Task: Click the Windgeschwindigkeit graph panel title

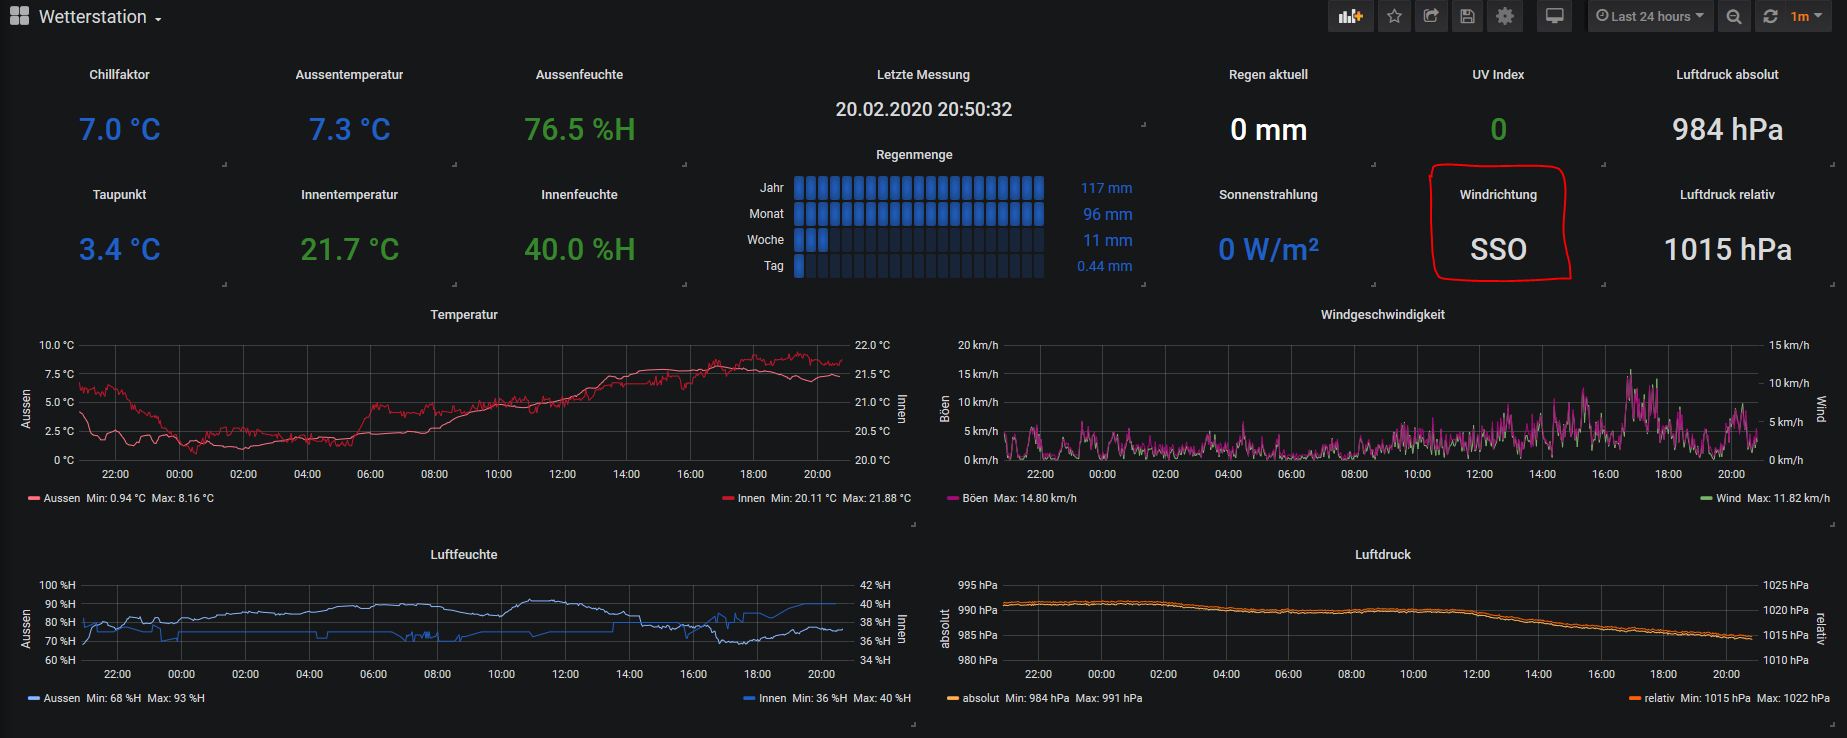Action: (1382, 315)
